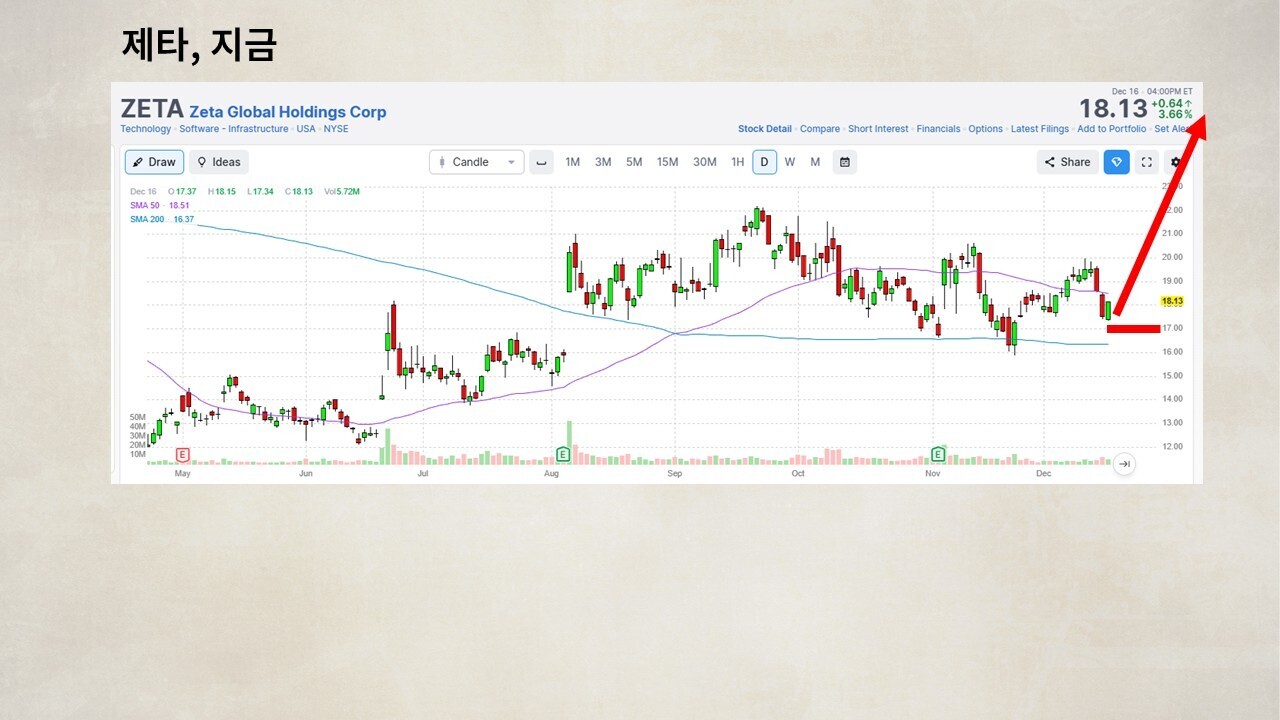Select the 1M timeframe
Viewport: 1280px width, 720px height.
pyautogui.click(x=573, y=162)
